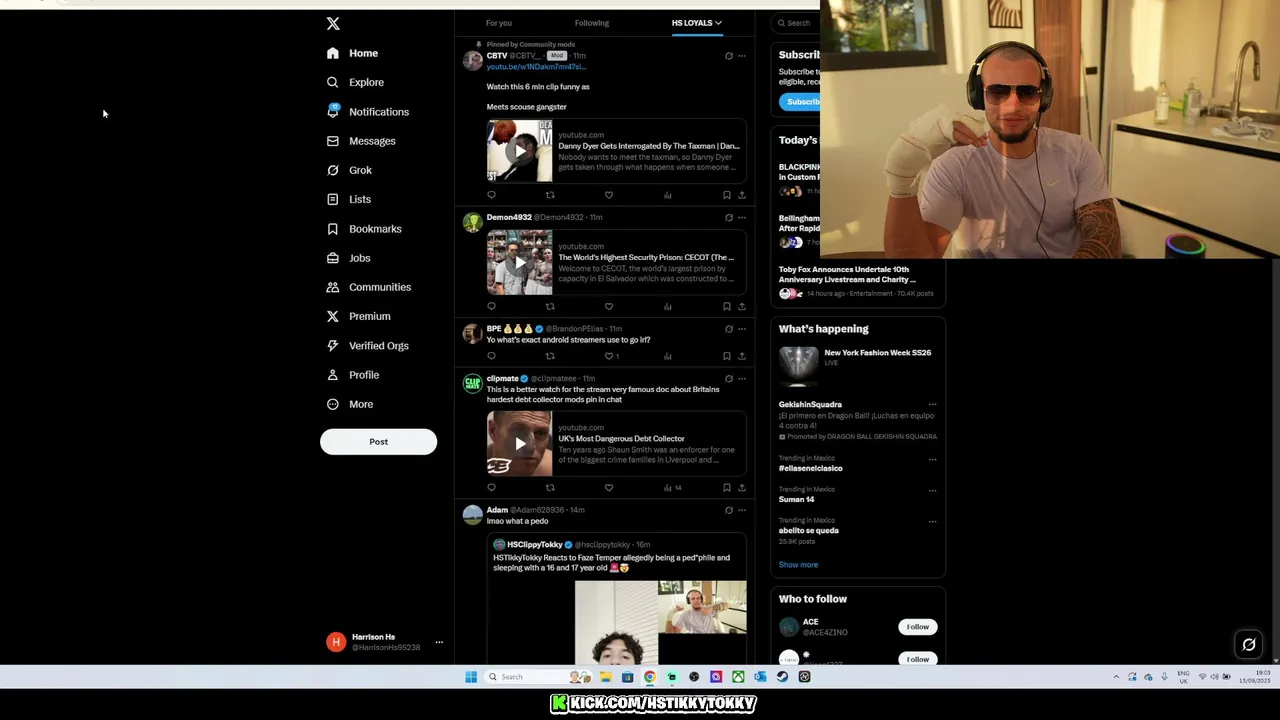Click the Communities people icon

[x=333, y=287]
